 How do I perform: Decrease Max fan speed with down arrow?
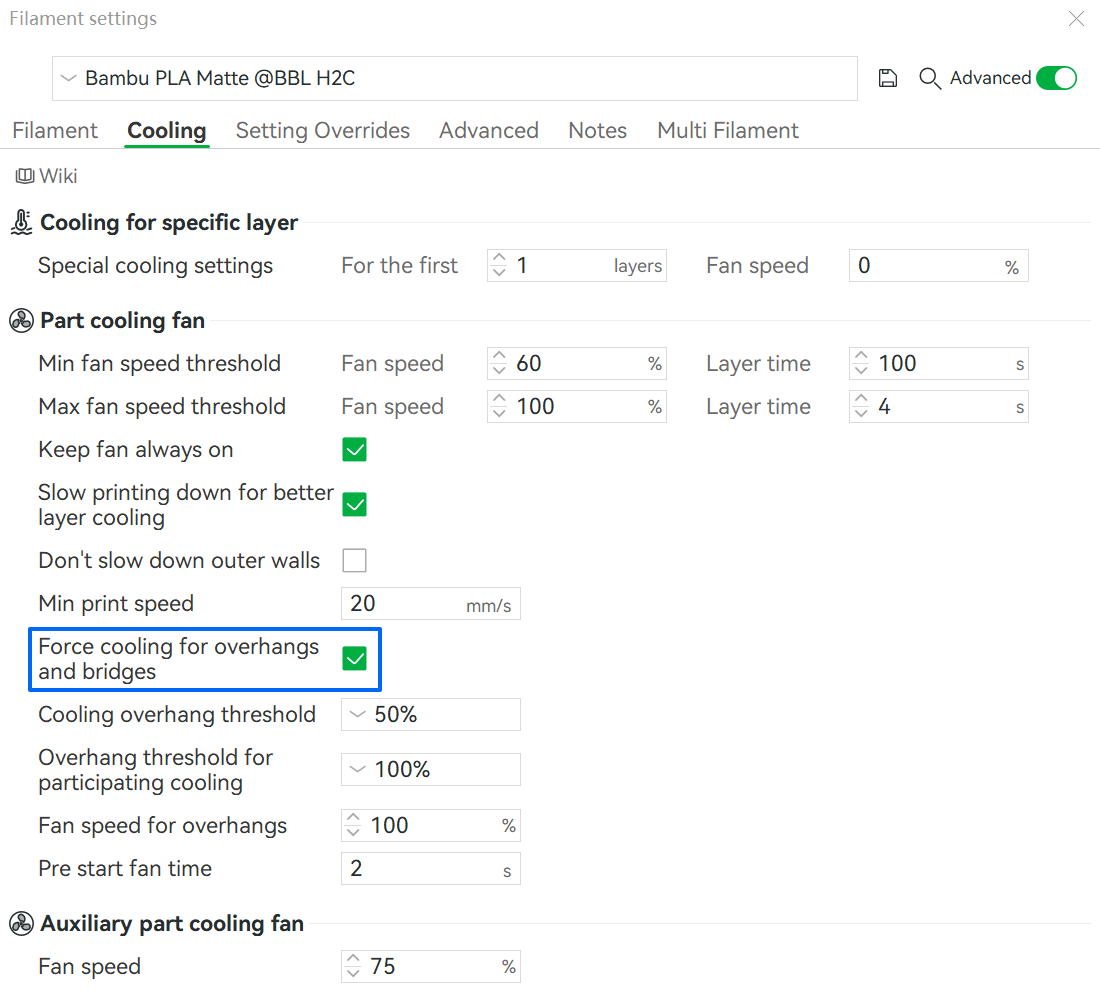pos(499,414)
